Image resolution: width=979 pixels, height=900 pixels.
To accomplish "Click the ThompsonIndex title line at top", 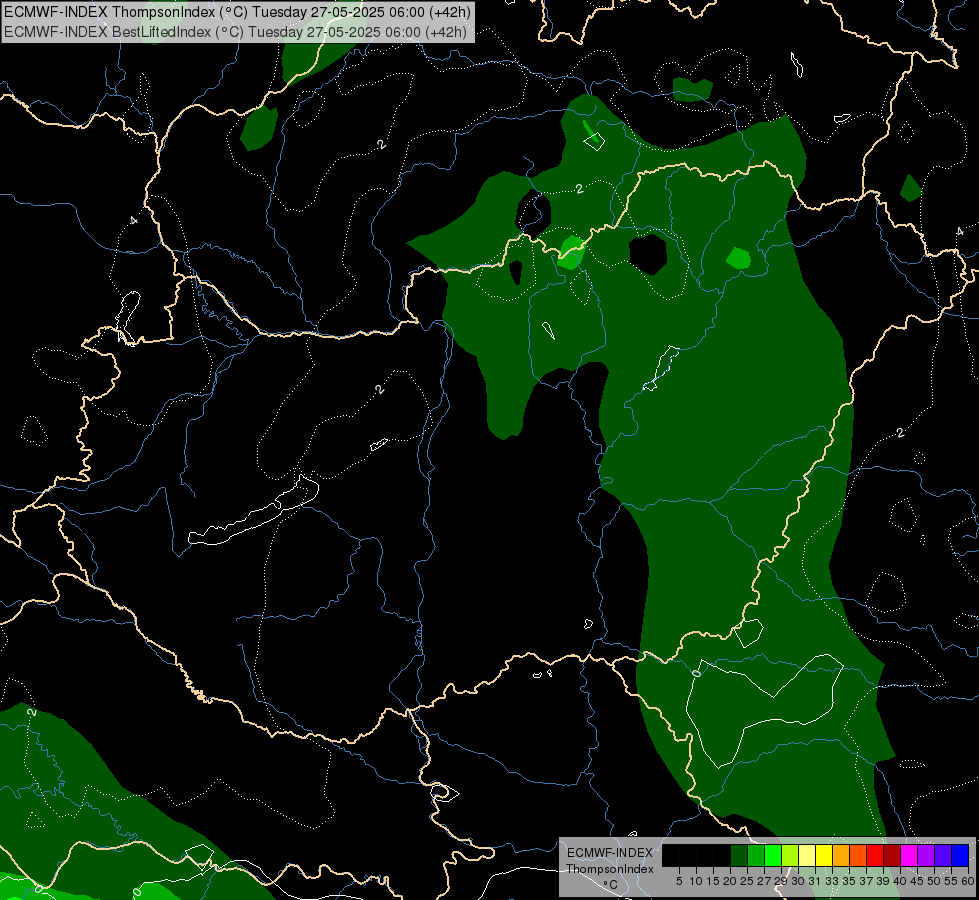I will point(237,11).
